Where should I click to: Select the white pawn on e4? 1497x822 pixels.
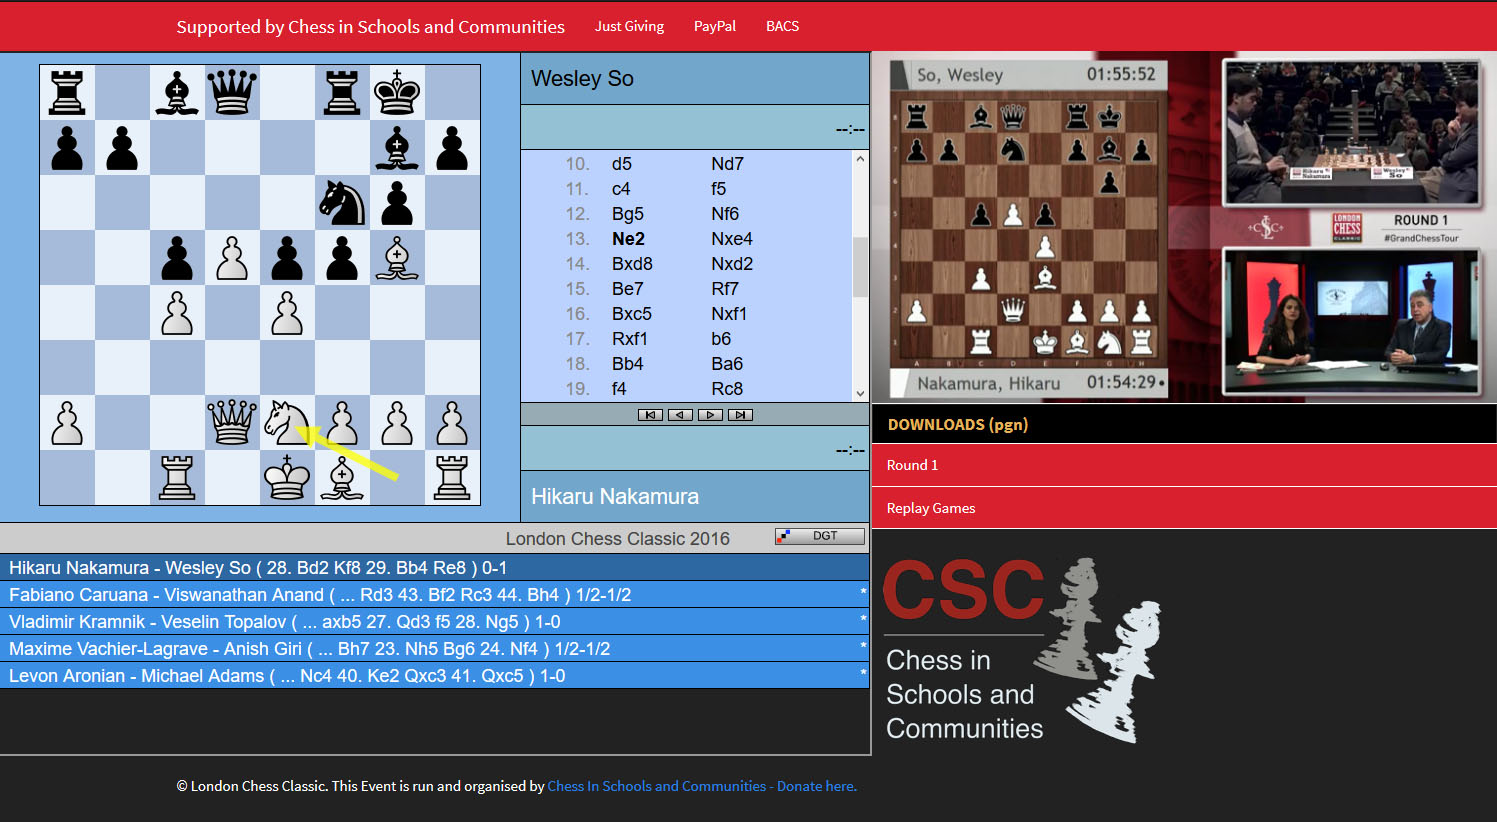[287, 312]
